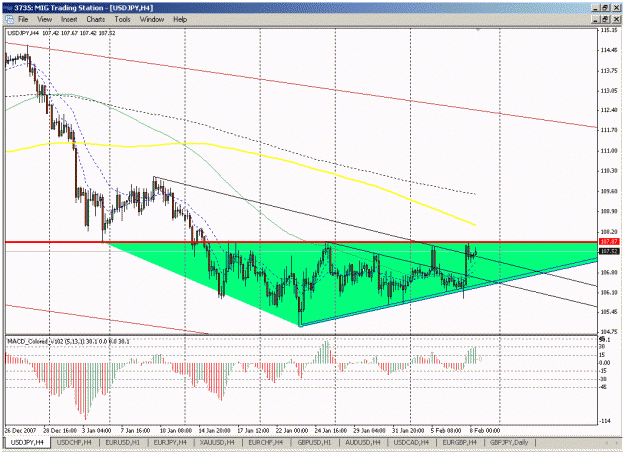Open the Window menu
625x452 pixels.
pos(151,19)
